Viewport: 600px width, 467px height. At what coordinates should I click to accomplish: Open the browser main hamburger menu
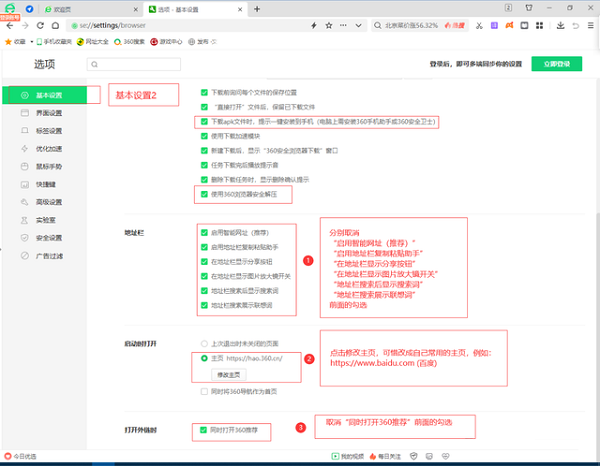coord(591,25)
